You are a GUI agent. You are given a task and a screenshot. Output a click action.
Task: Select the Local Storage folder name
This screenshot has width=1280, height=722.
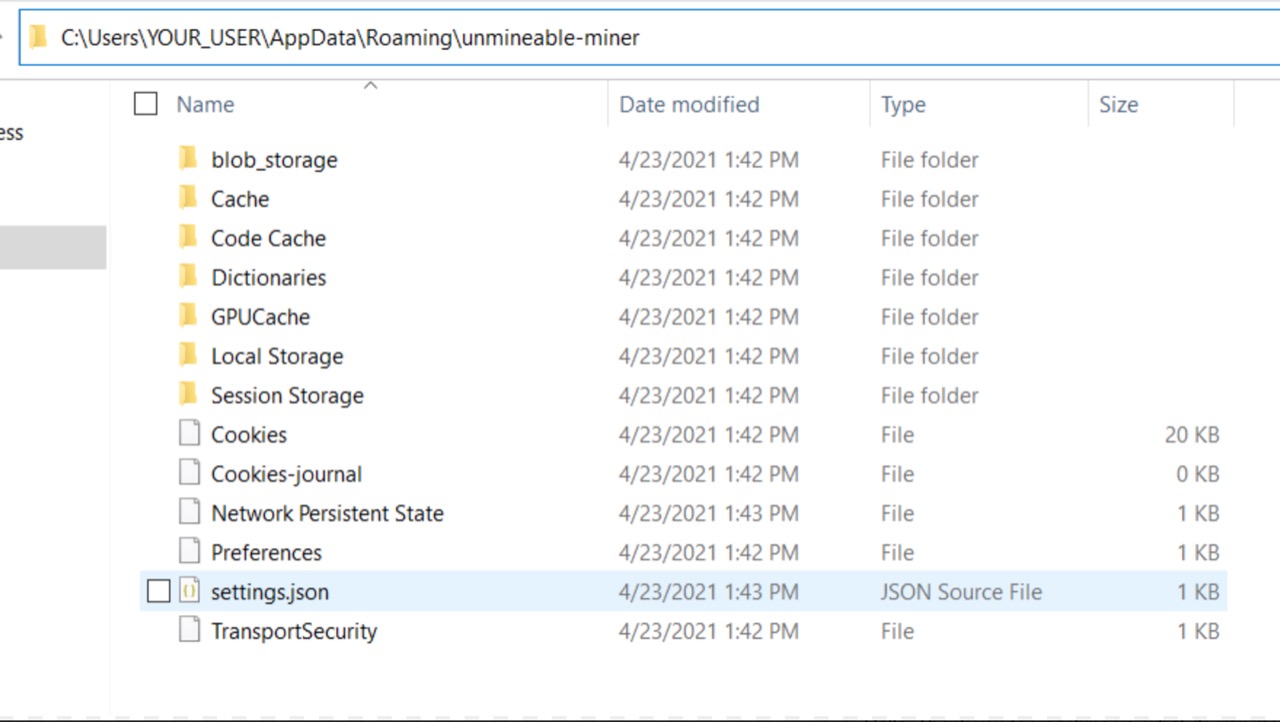[277, 356]
